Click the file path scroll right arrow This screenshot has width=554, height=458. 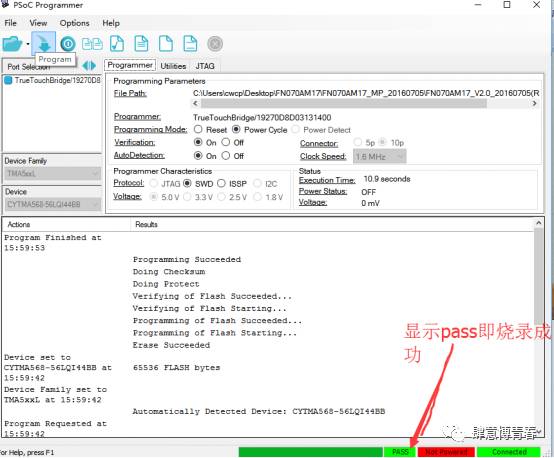pyautogui.click(x=535, y=104)
